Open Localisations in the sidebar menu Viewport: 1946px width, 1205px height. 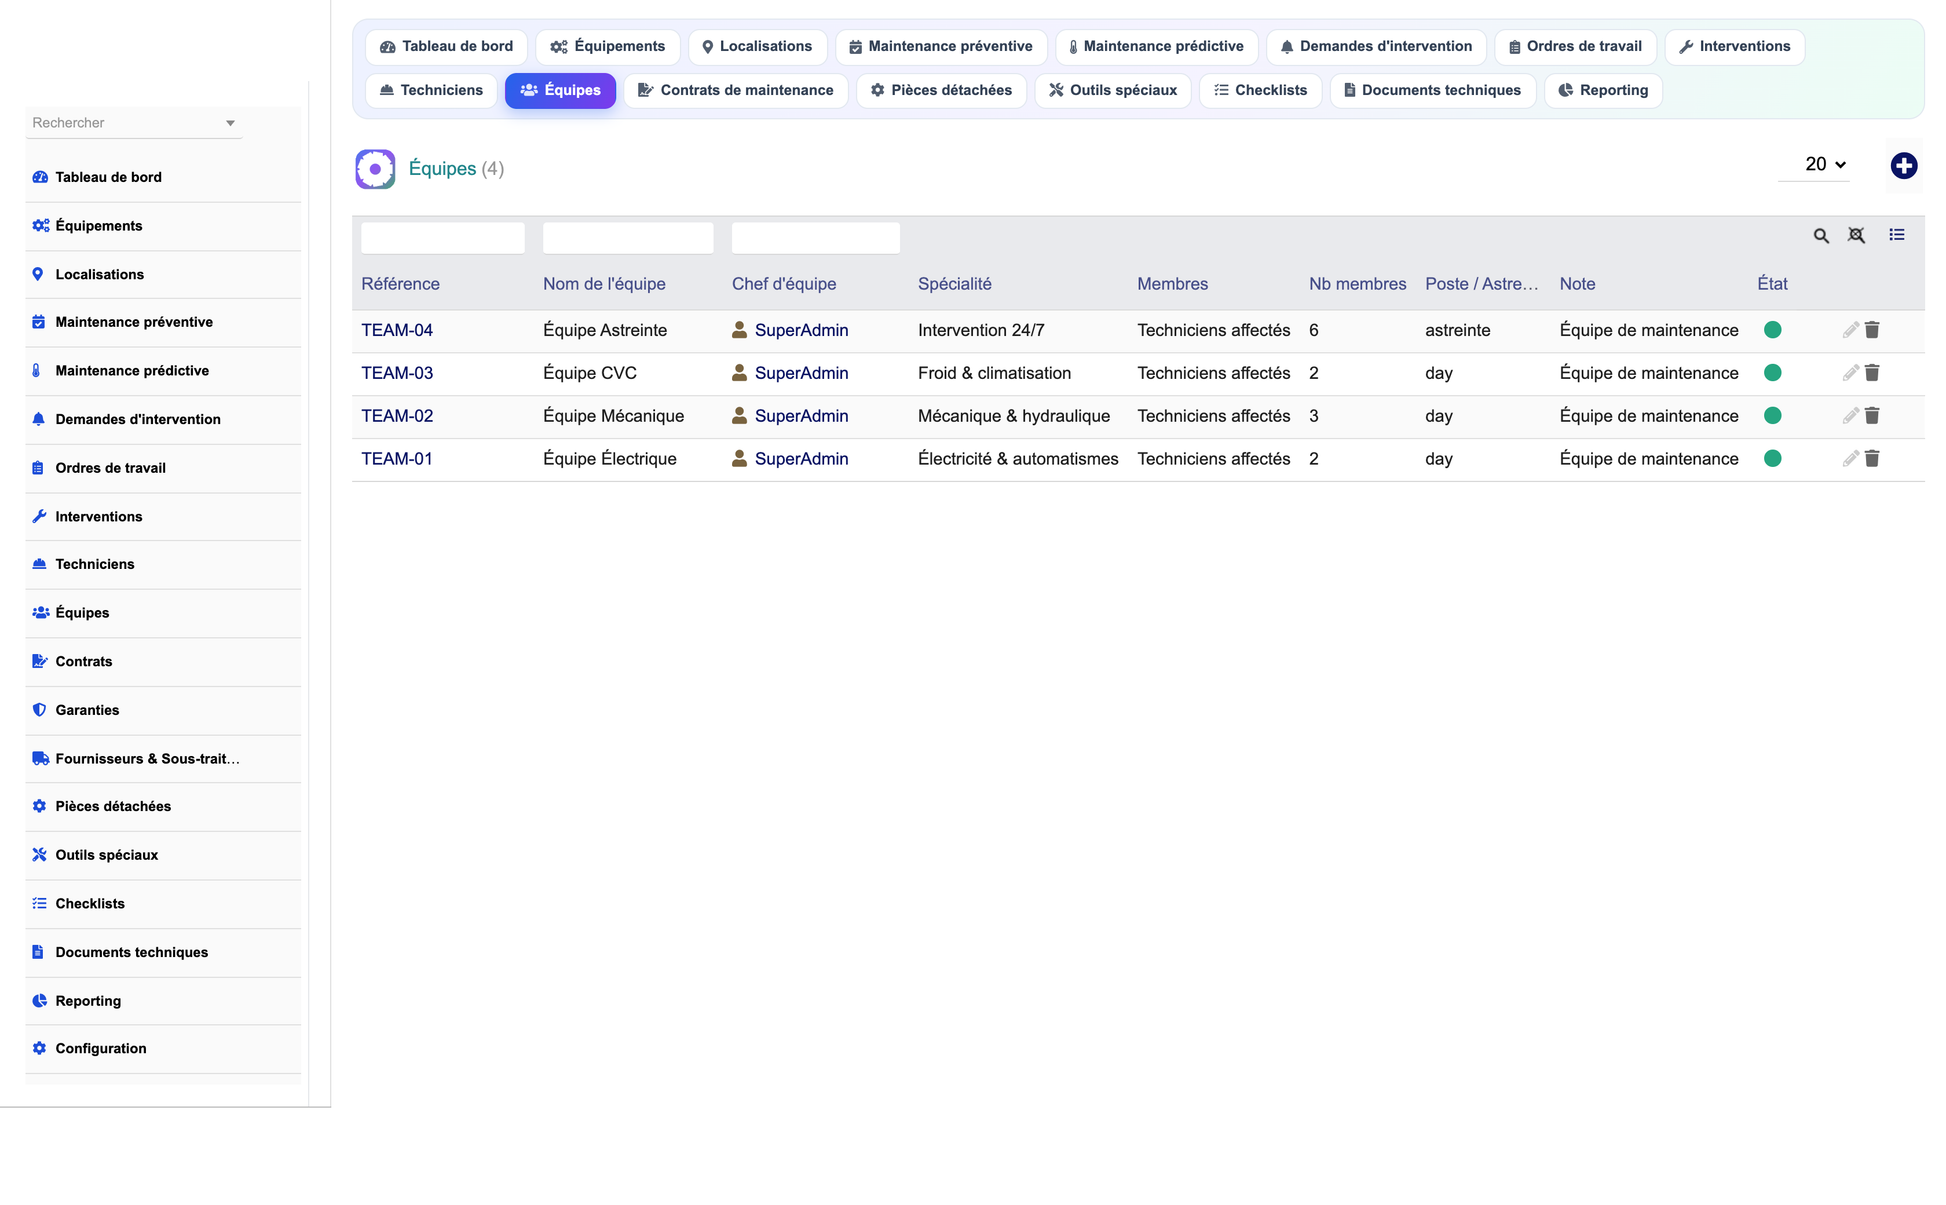163,275
